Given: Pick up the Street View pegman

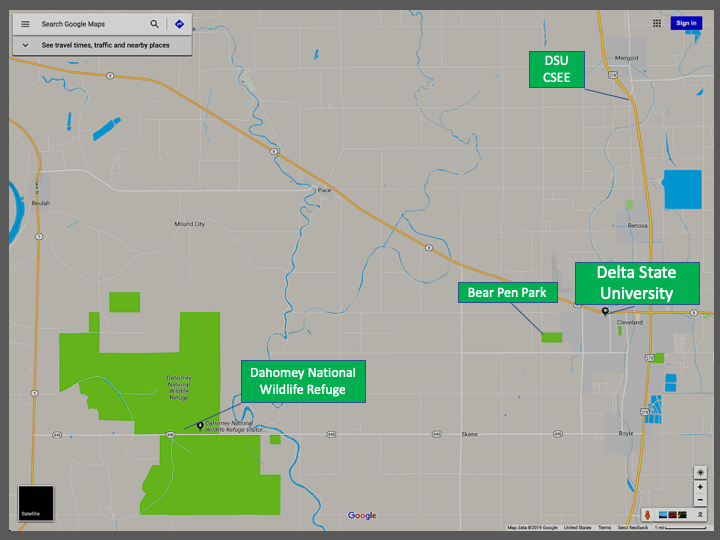Looking at the screenshot, I should click(647, 515).
